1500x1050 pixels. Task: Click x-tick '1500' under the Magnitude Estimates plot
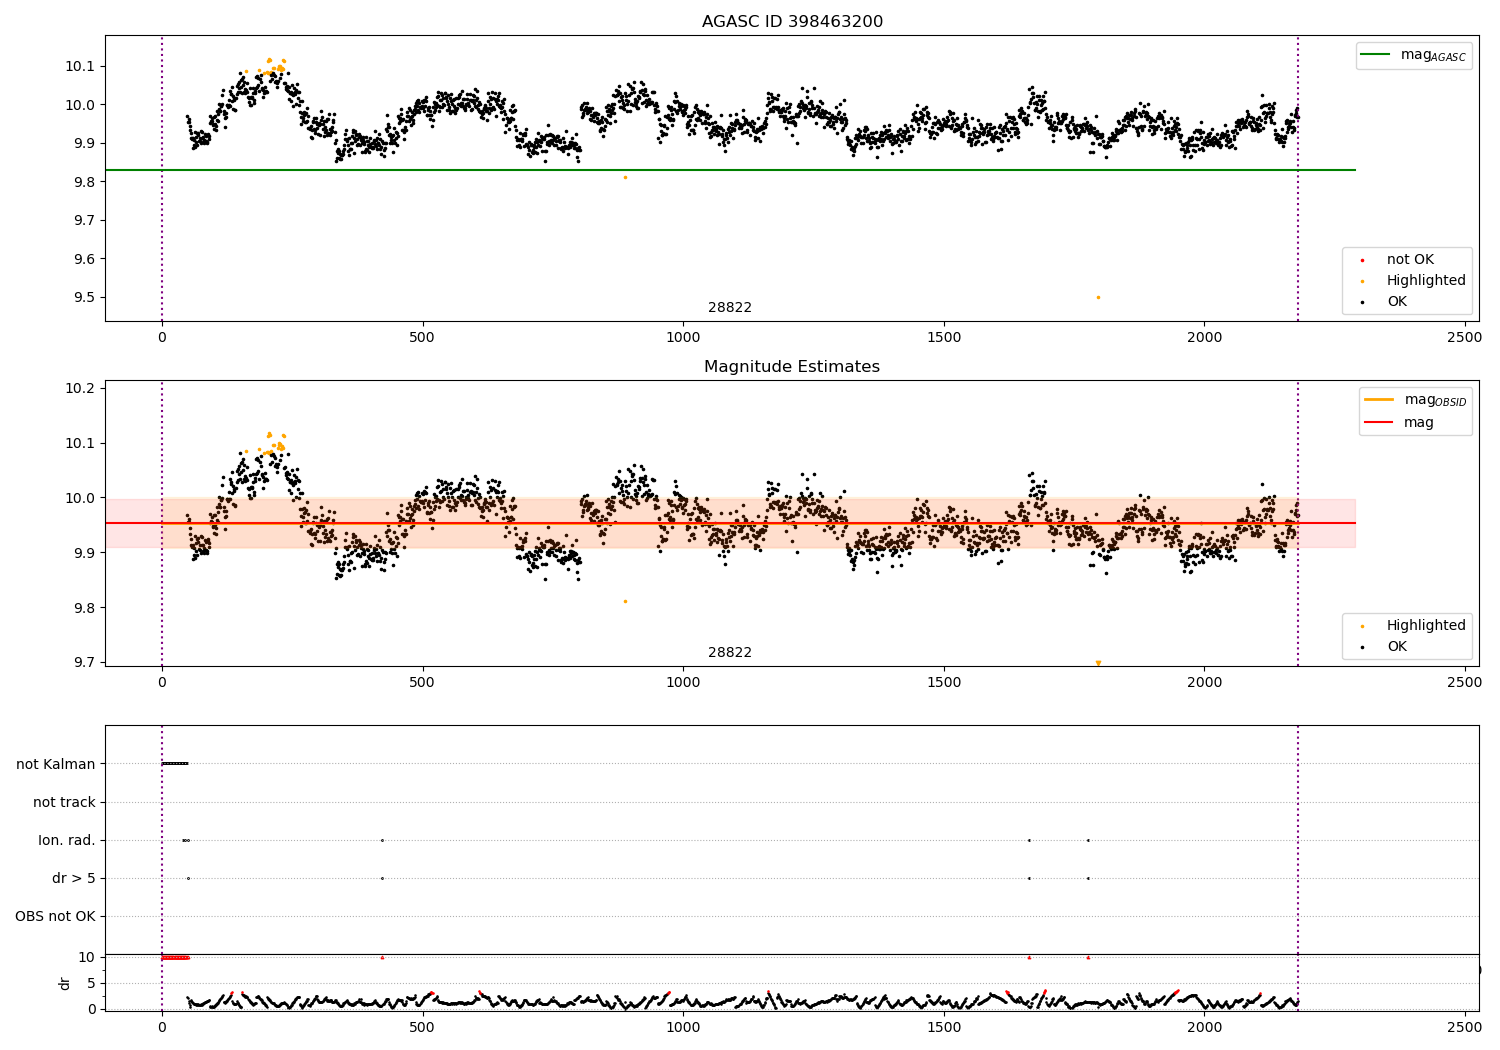[x=944, y=683]
